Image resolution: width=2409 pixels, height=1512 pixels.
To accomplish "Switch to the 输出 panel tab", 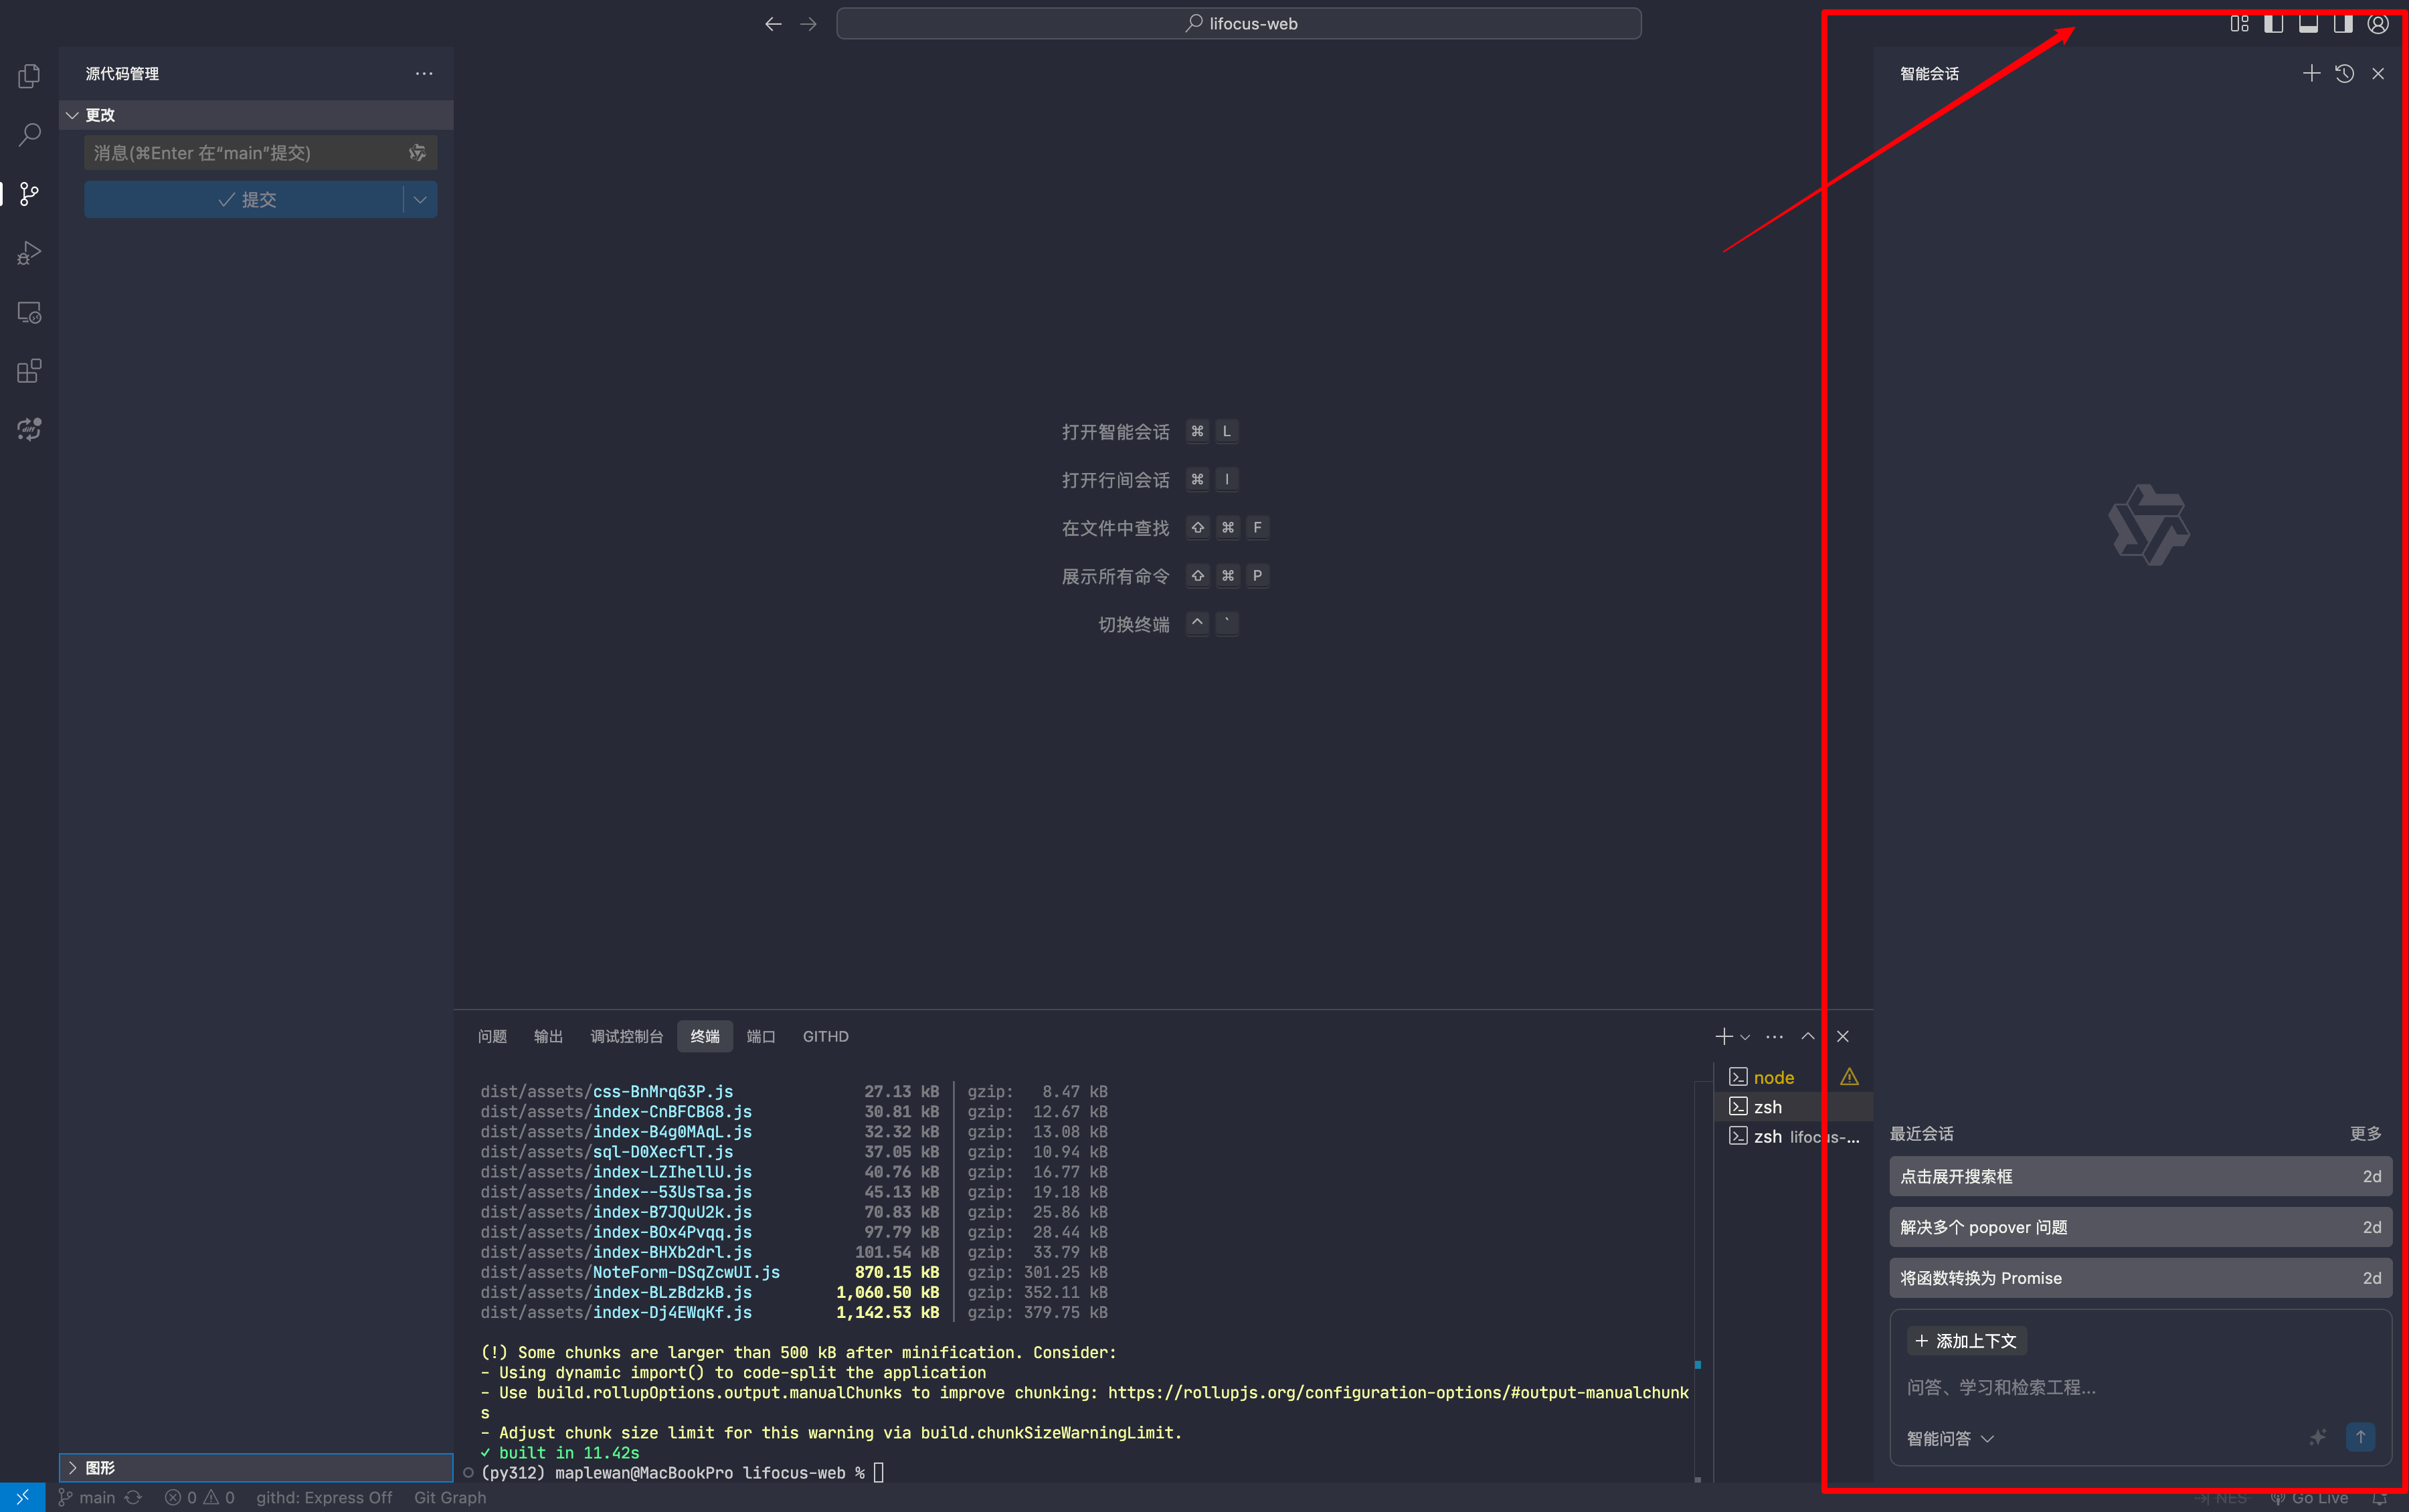I will click(548, 1036).
